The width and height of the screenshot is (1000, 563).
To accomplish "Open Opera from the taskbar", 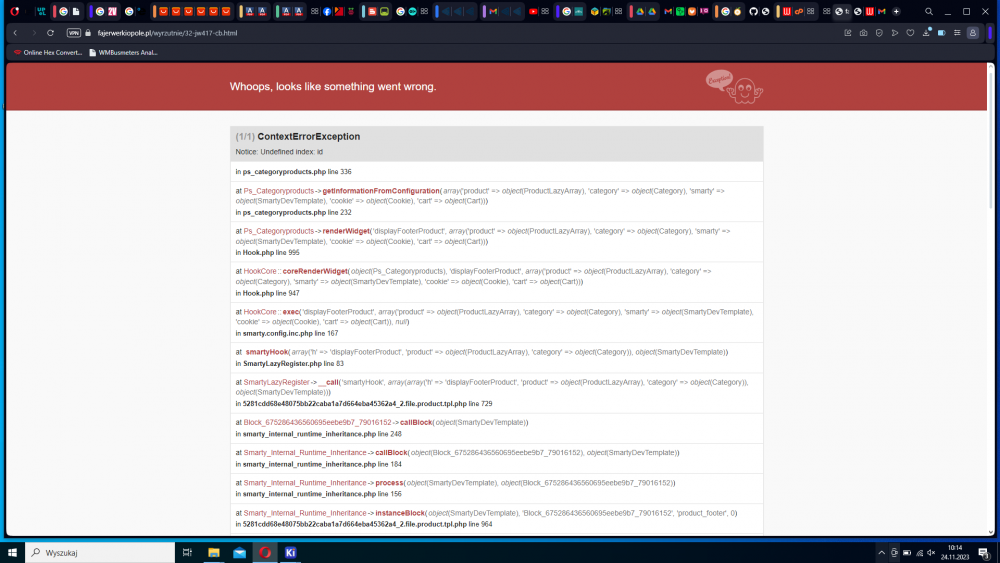I will pyautogui.click(x=265, y=553).
